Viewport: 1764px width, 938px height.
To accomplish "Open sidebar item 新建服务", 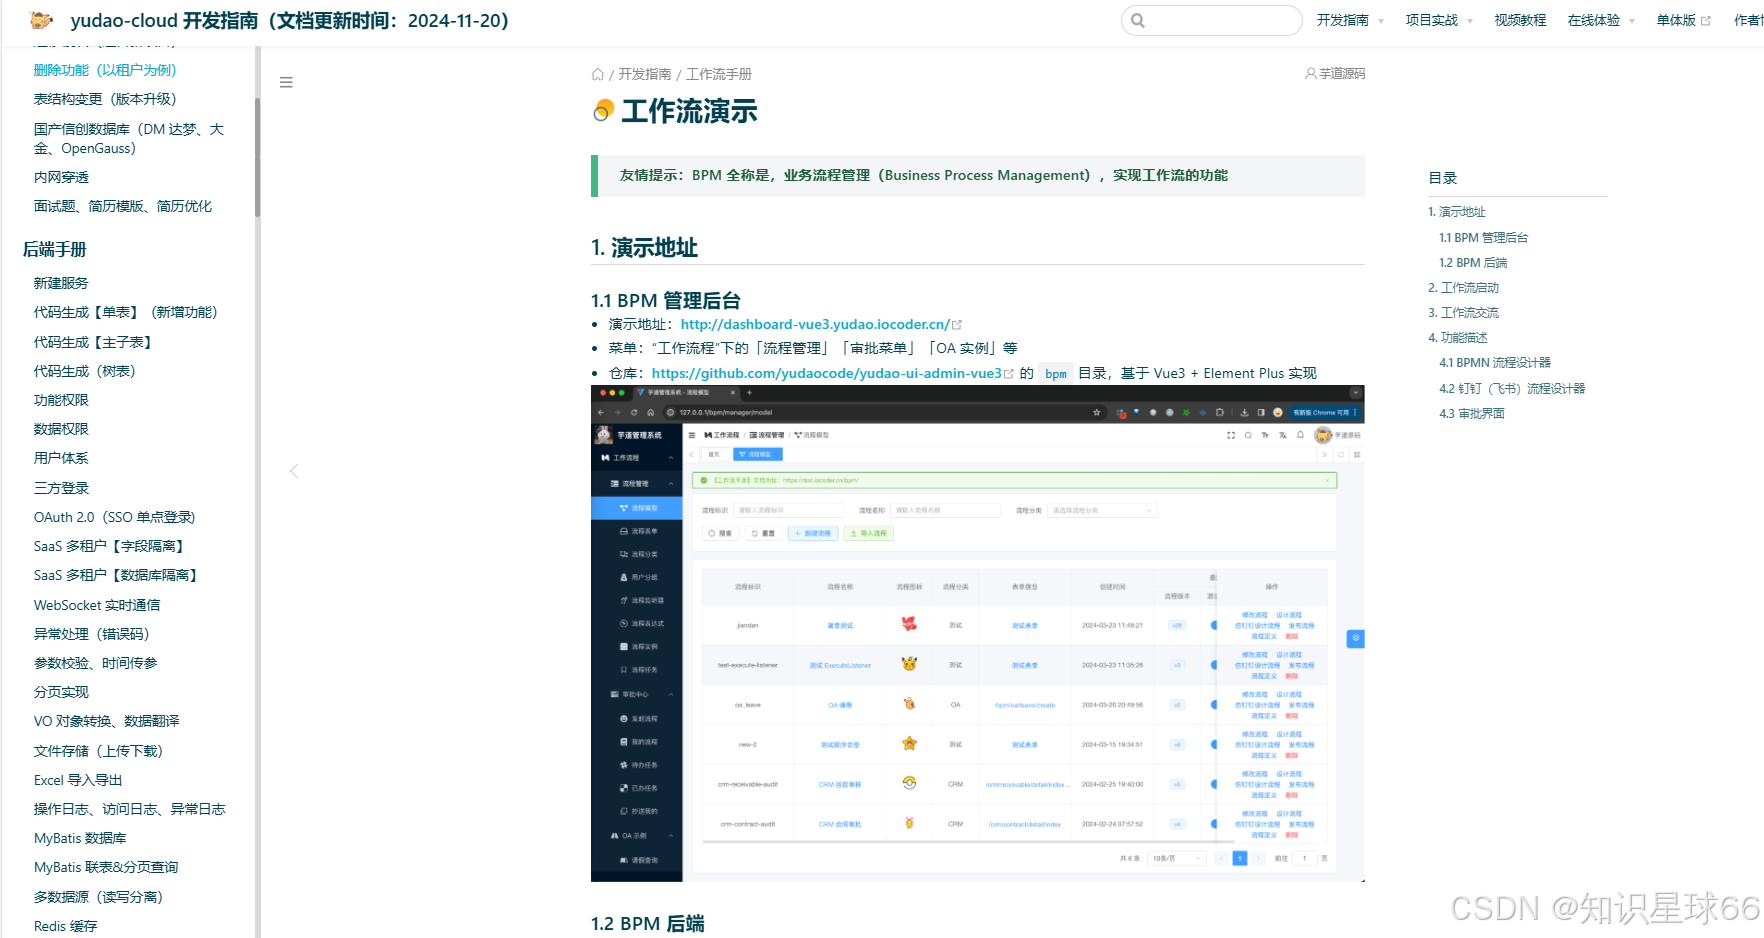I will tap(61, 283).
